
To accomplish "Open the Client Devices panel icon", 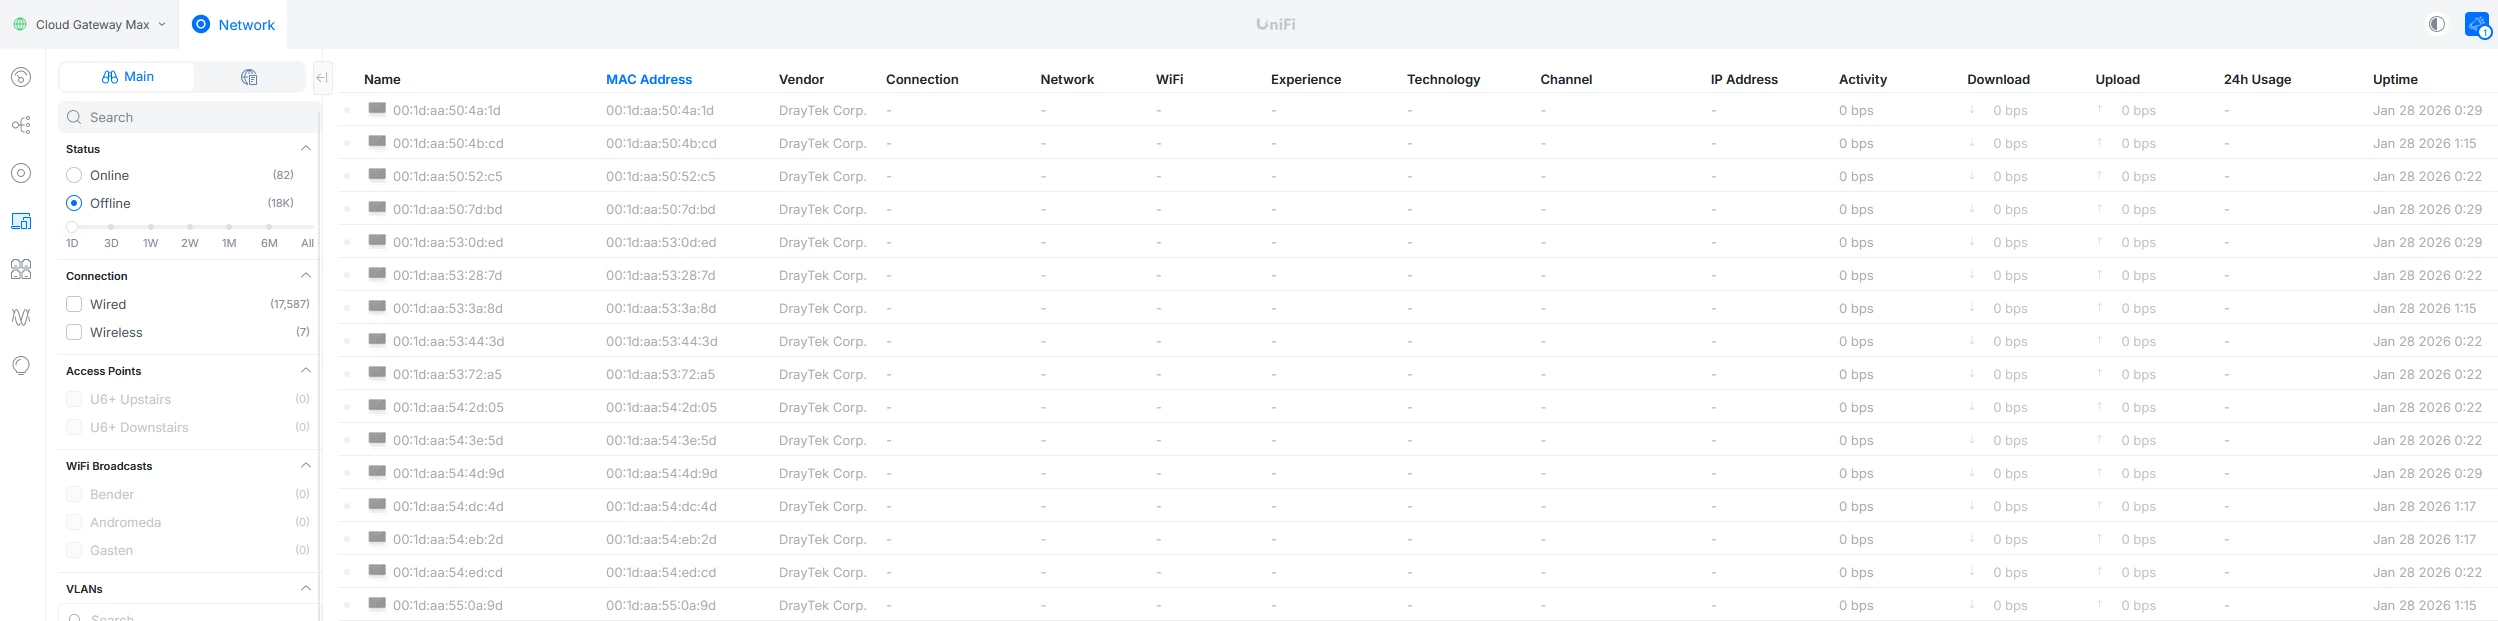I will pos(20,221).
